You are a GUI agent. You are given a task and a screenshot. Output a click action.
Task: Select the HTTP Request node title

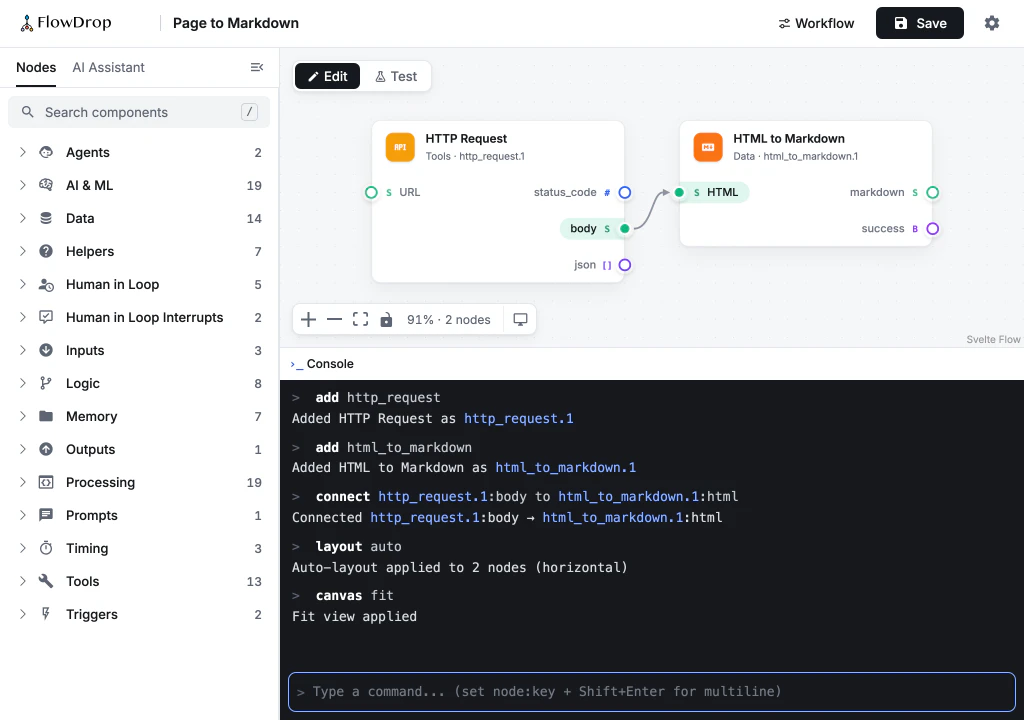466,139
